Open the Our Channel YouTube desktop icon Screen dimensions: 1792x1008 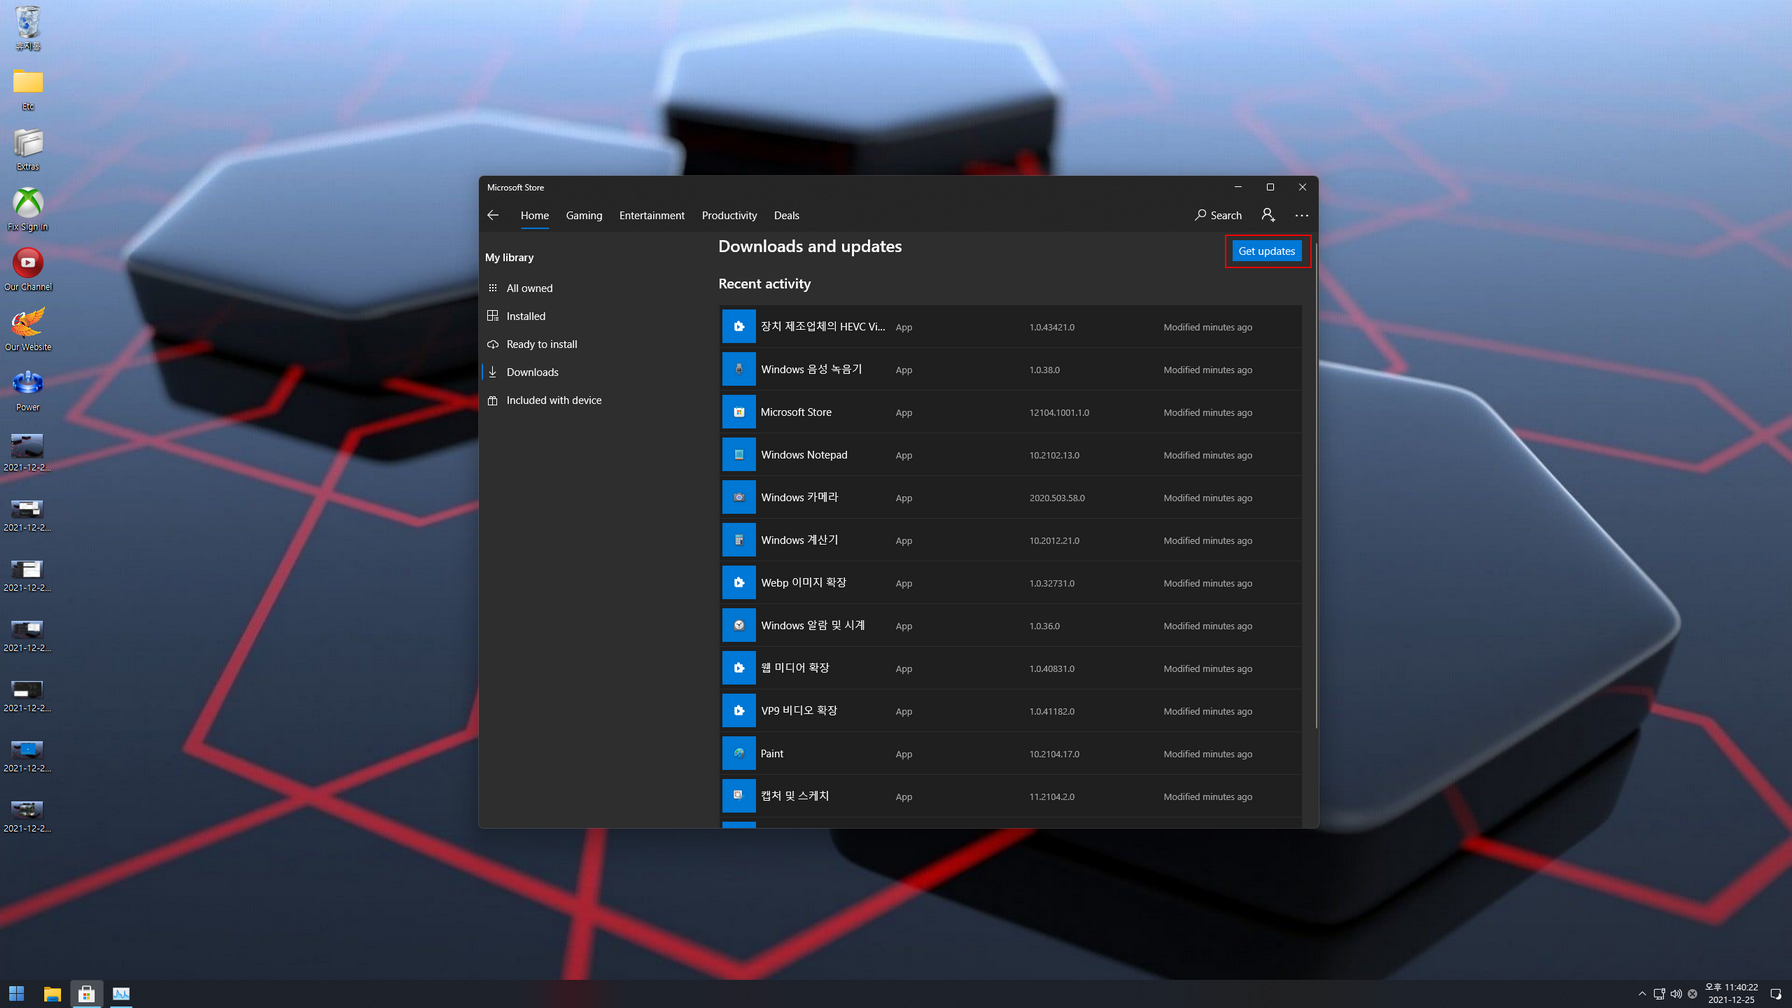pyautogui.click(x=28, y=269)
